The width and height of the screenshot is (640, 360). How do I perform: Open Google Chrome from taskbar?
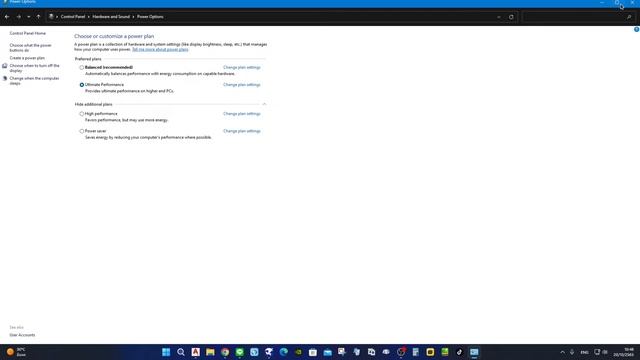(225, 352)
